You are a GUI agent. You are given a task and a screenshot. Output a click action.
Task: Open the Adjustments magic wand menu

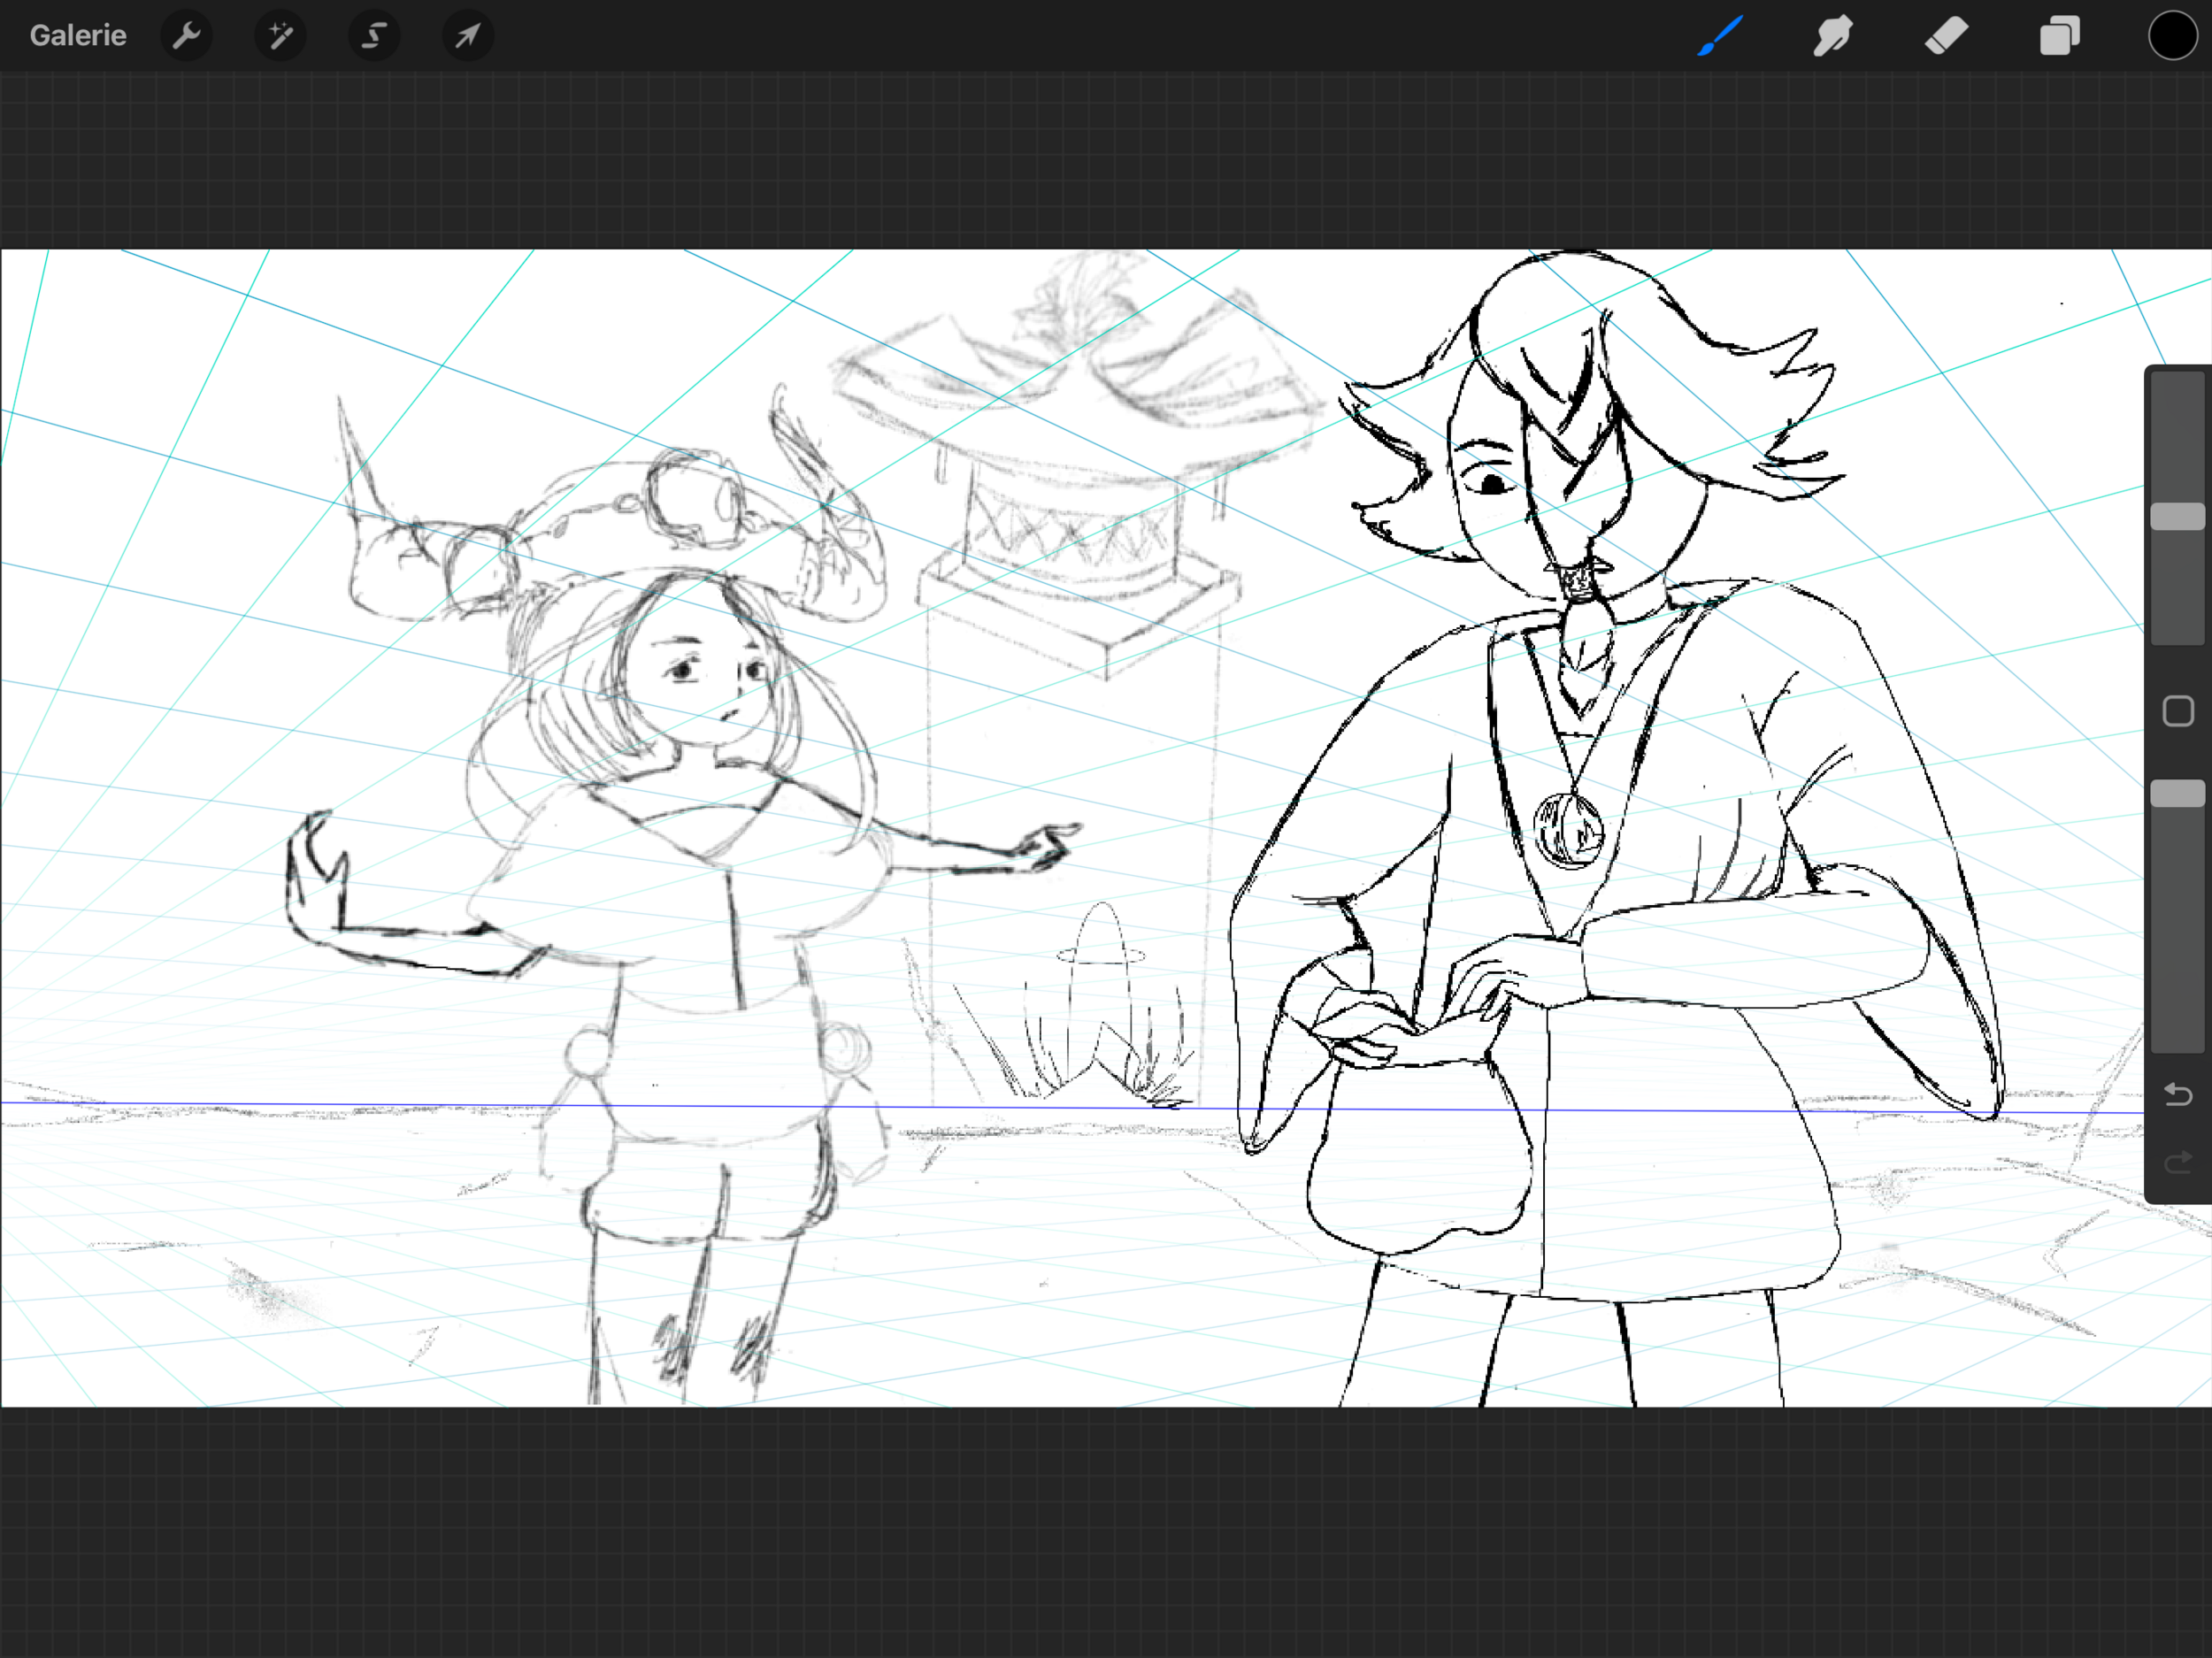tap(280, 36)
